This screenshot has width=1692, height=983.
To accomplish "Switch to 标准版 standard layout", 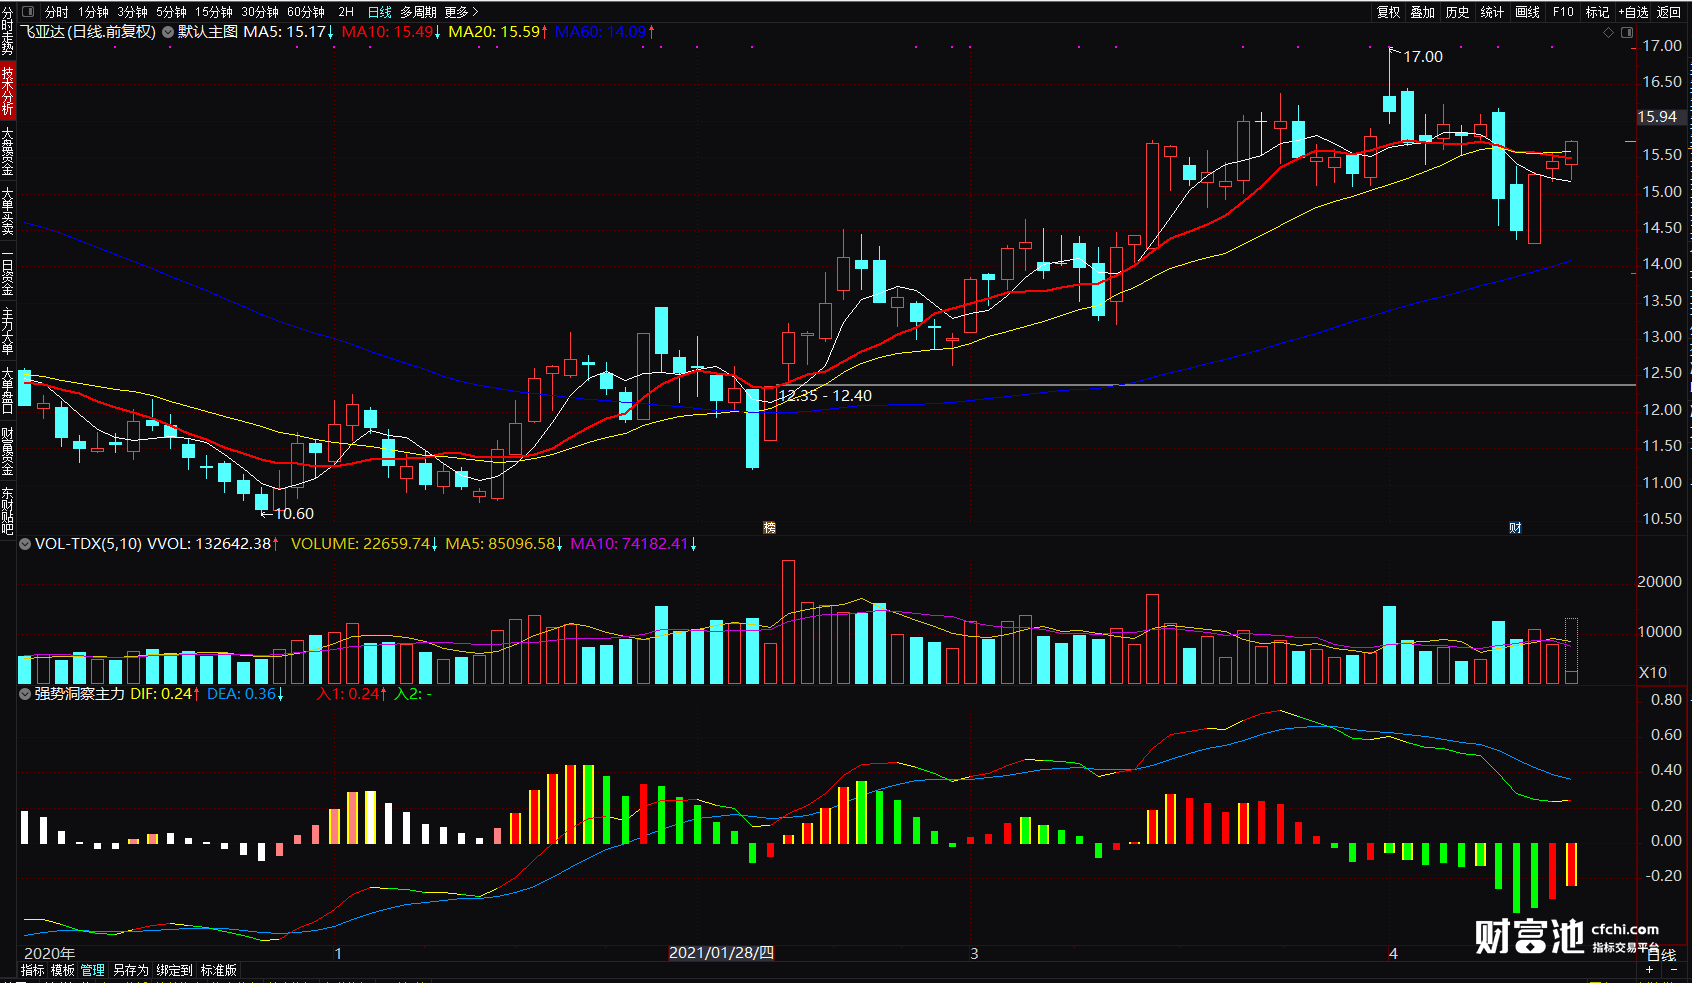I will [218, 970].
